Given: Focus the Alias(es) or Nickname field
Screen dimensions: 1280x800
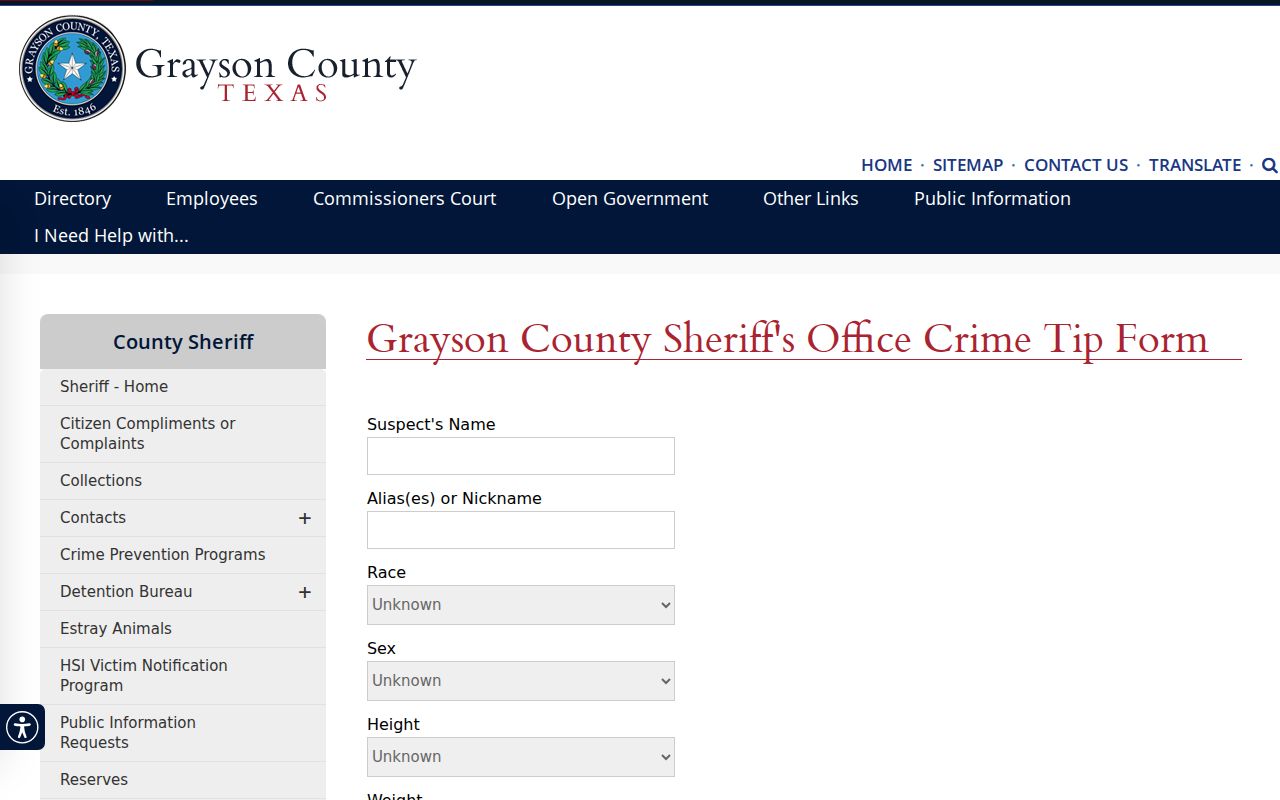Looking at the screenshot, I should point(521,530).
